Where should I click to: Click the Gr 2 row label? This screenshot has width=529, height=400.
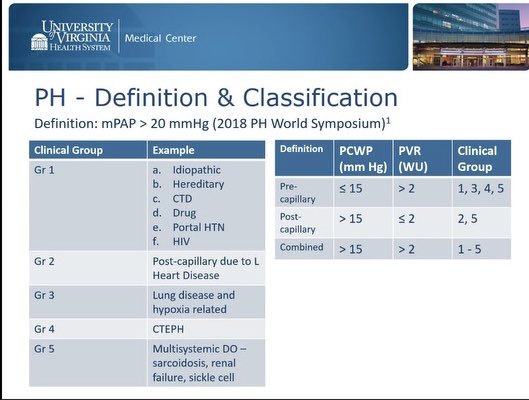tap(44, 261)
